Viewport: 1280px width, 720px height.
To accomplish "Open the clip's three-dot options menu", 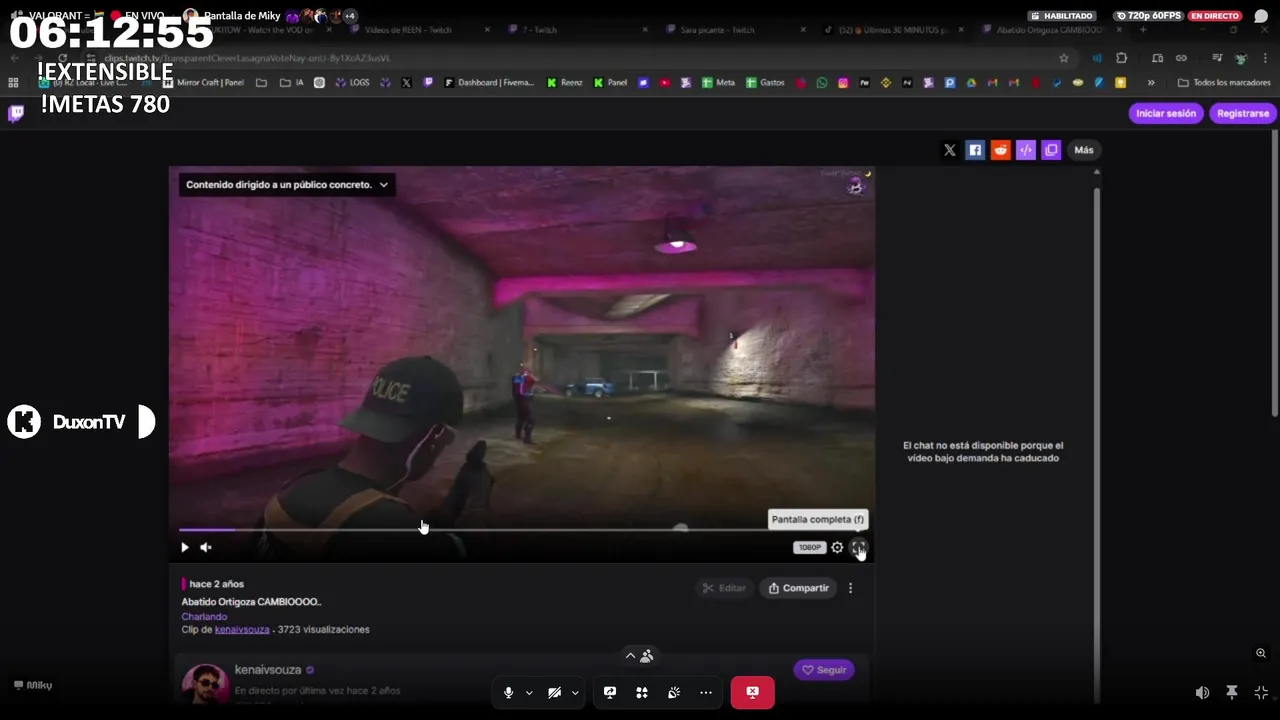I will coord(851,588).
